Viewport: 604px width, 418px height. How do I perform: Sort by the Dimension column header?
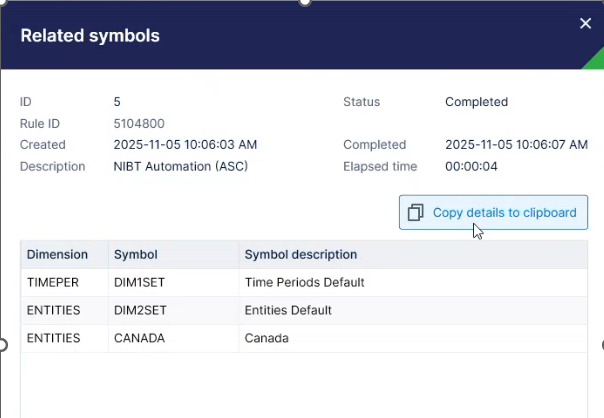point(57,255)
